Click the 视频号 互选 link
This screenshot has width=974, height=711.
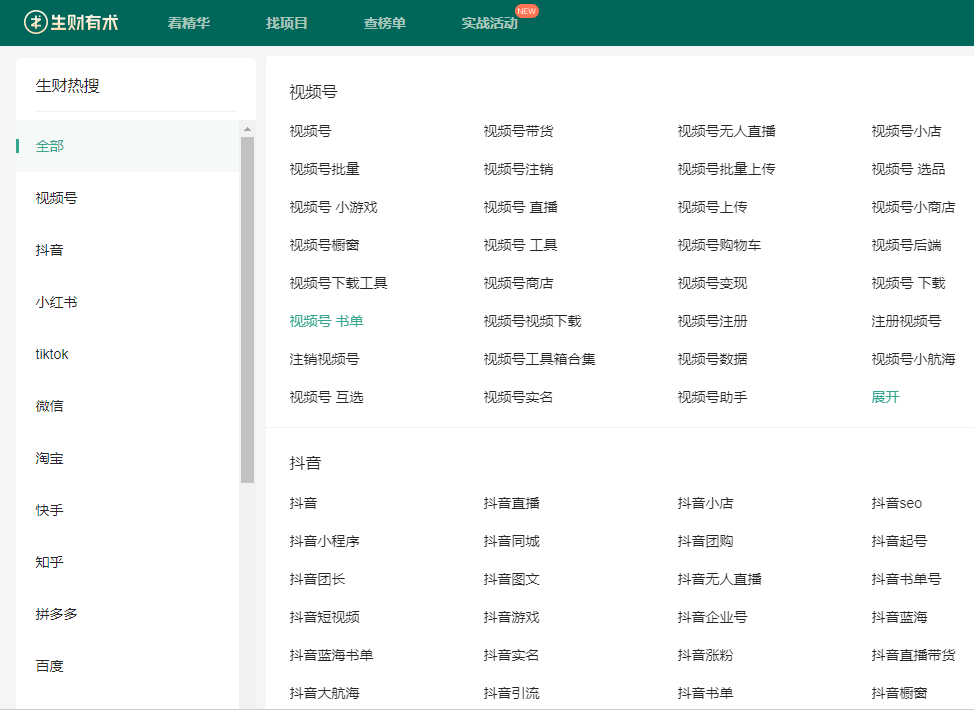pos(327,397)
